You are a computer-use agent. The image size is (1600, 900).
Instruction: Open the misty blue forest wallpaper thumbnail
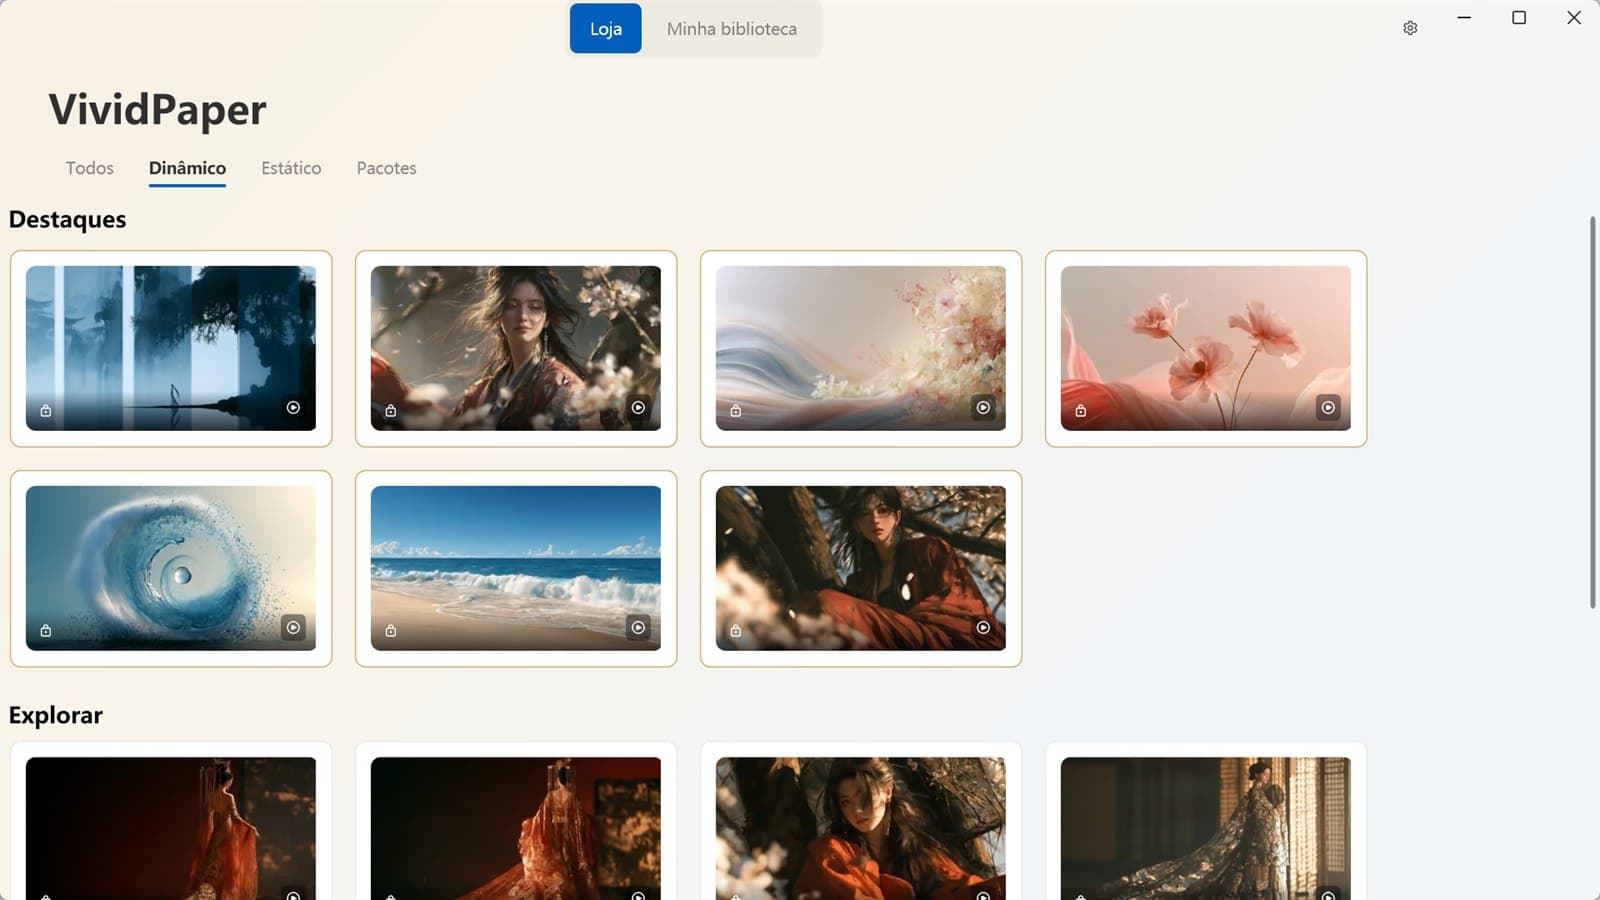[171, 348]
